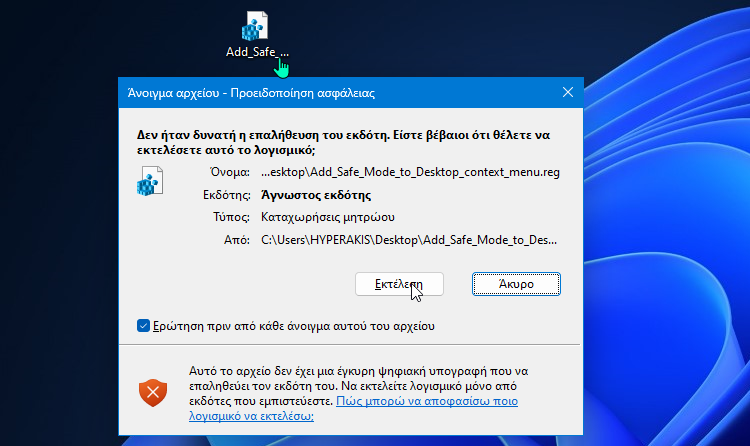Click the 'Άγνωστος εκδότης' publisher text

316,195
